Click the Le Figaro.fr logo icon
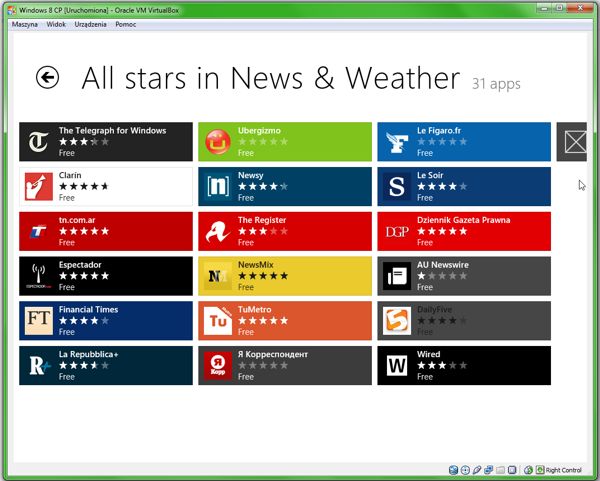 (396, 142)
